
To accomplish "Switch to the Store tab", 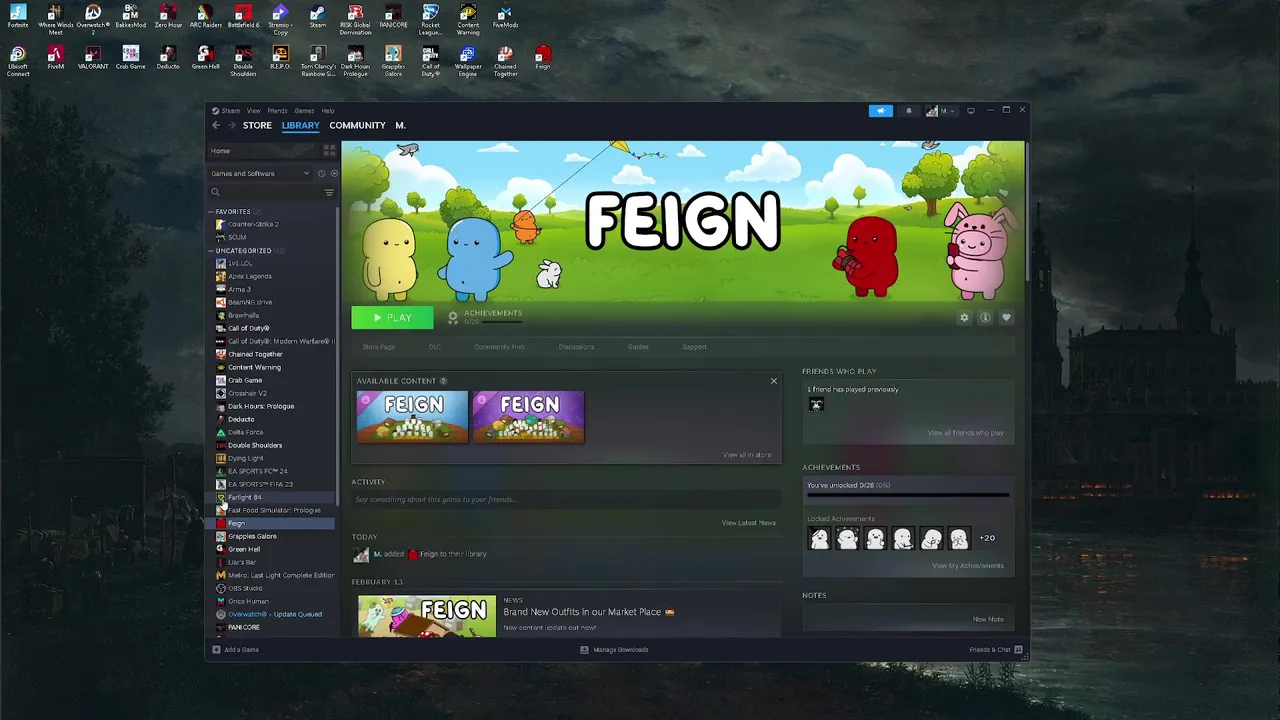I will (x=257, y=125).
